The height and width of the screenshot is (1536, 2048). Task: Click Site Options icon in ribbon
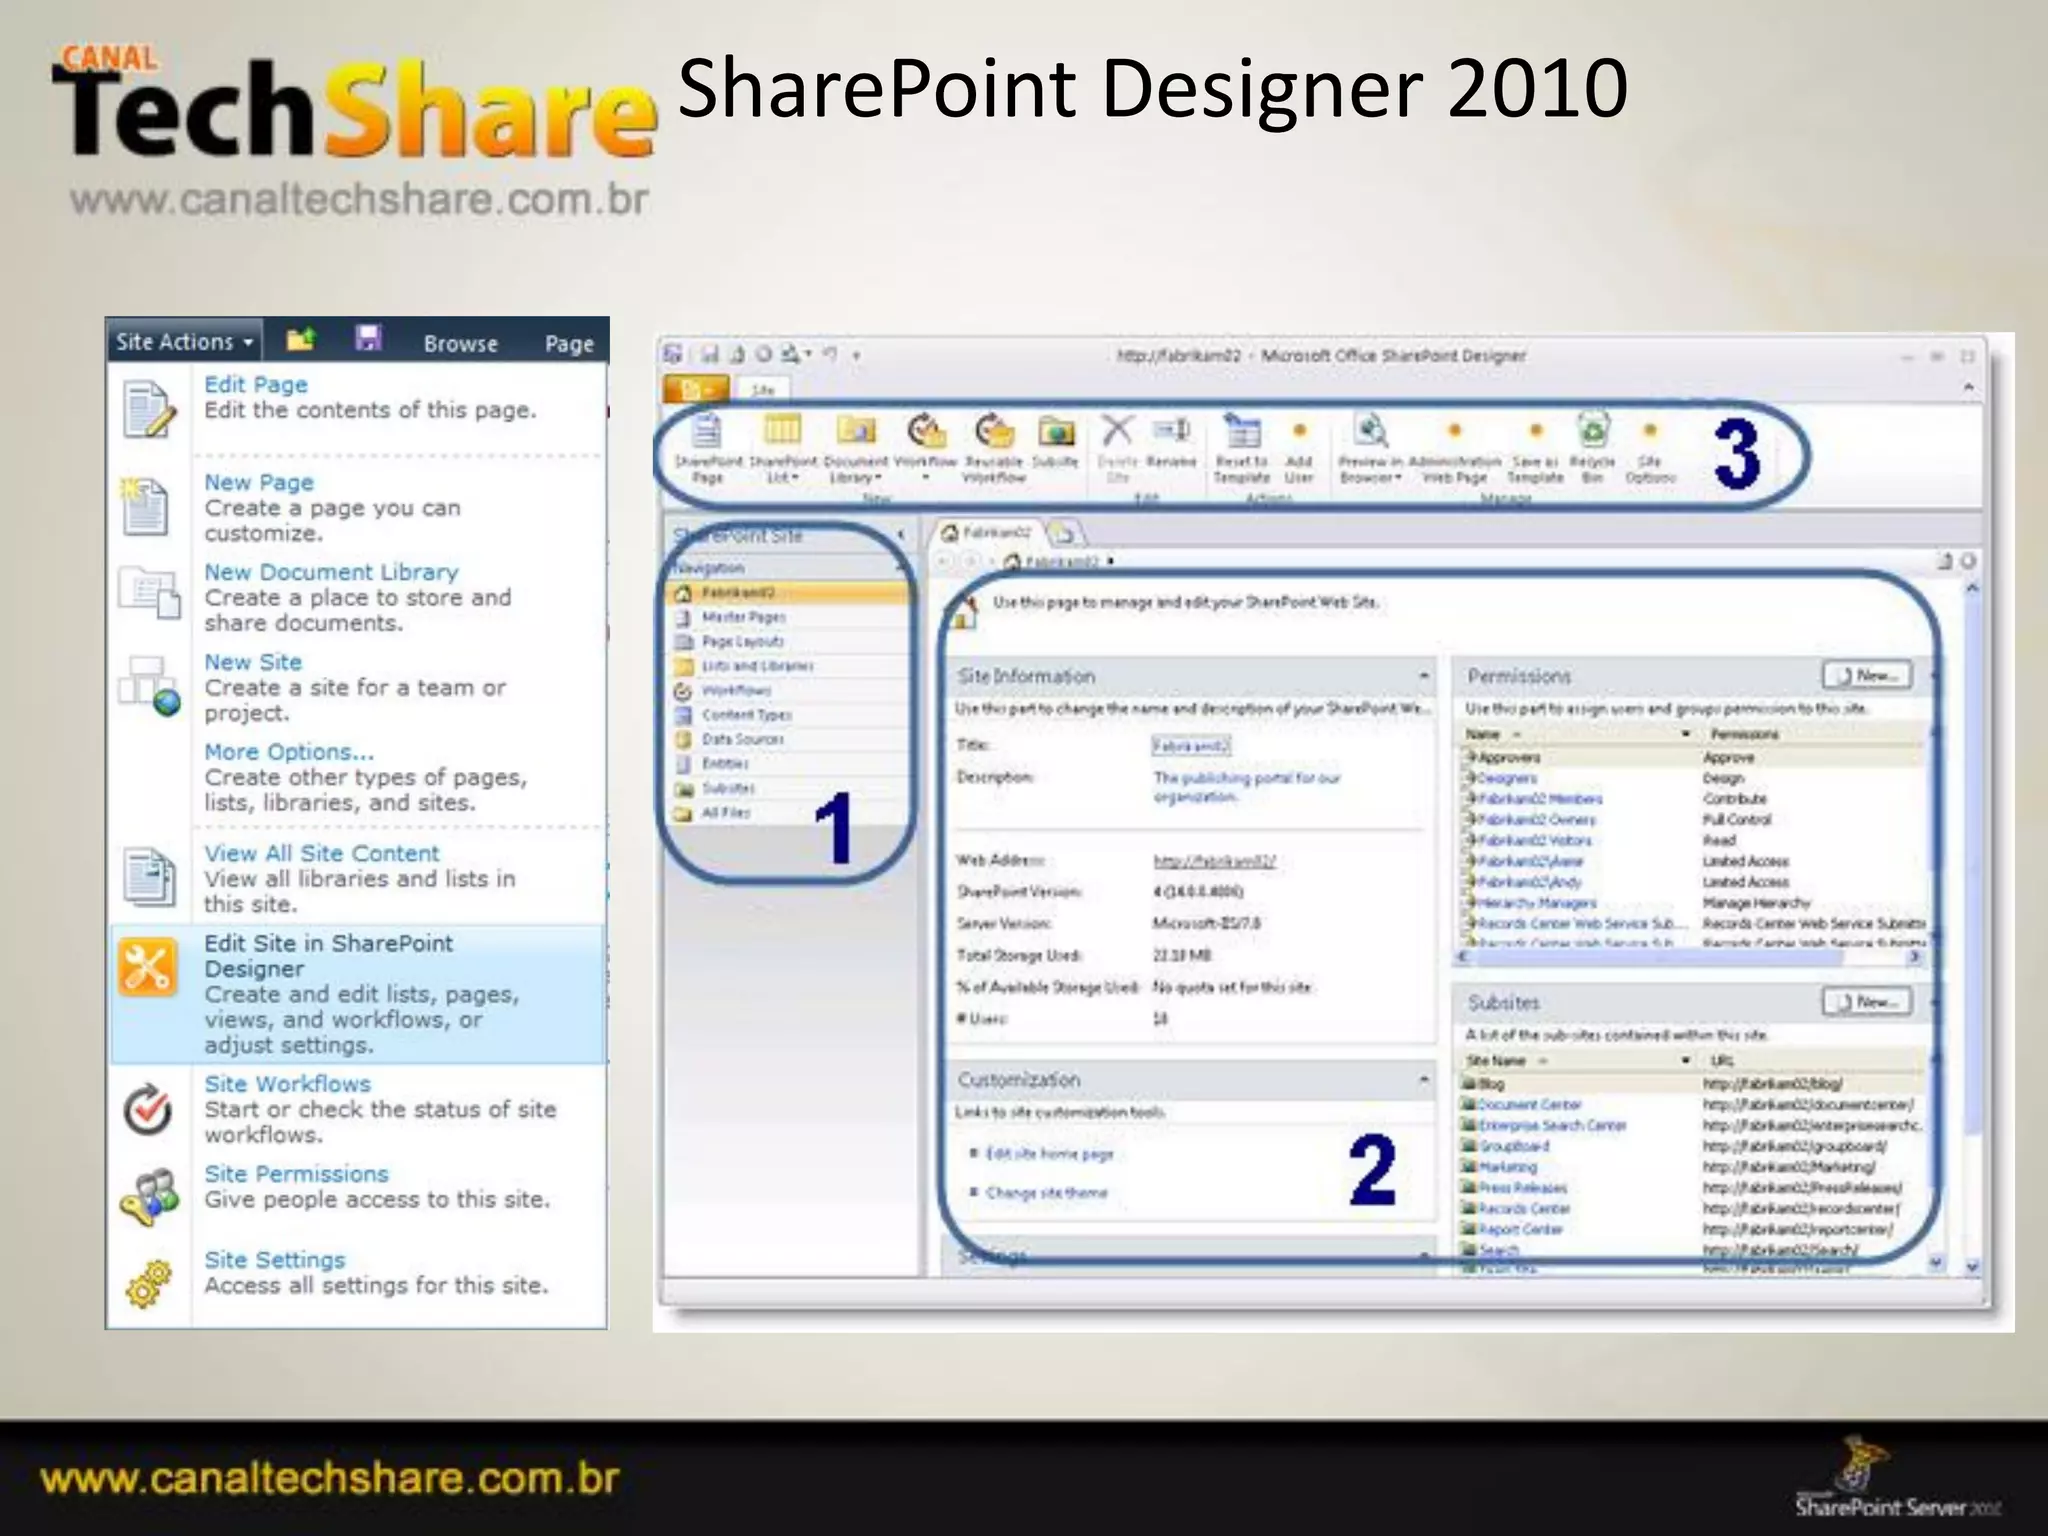click(1650, 431)
